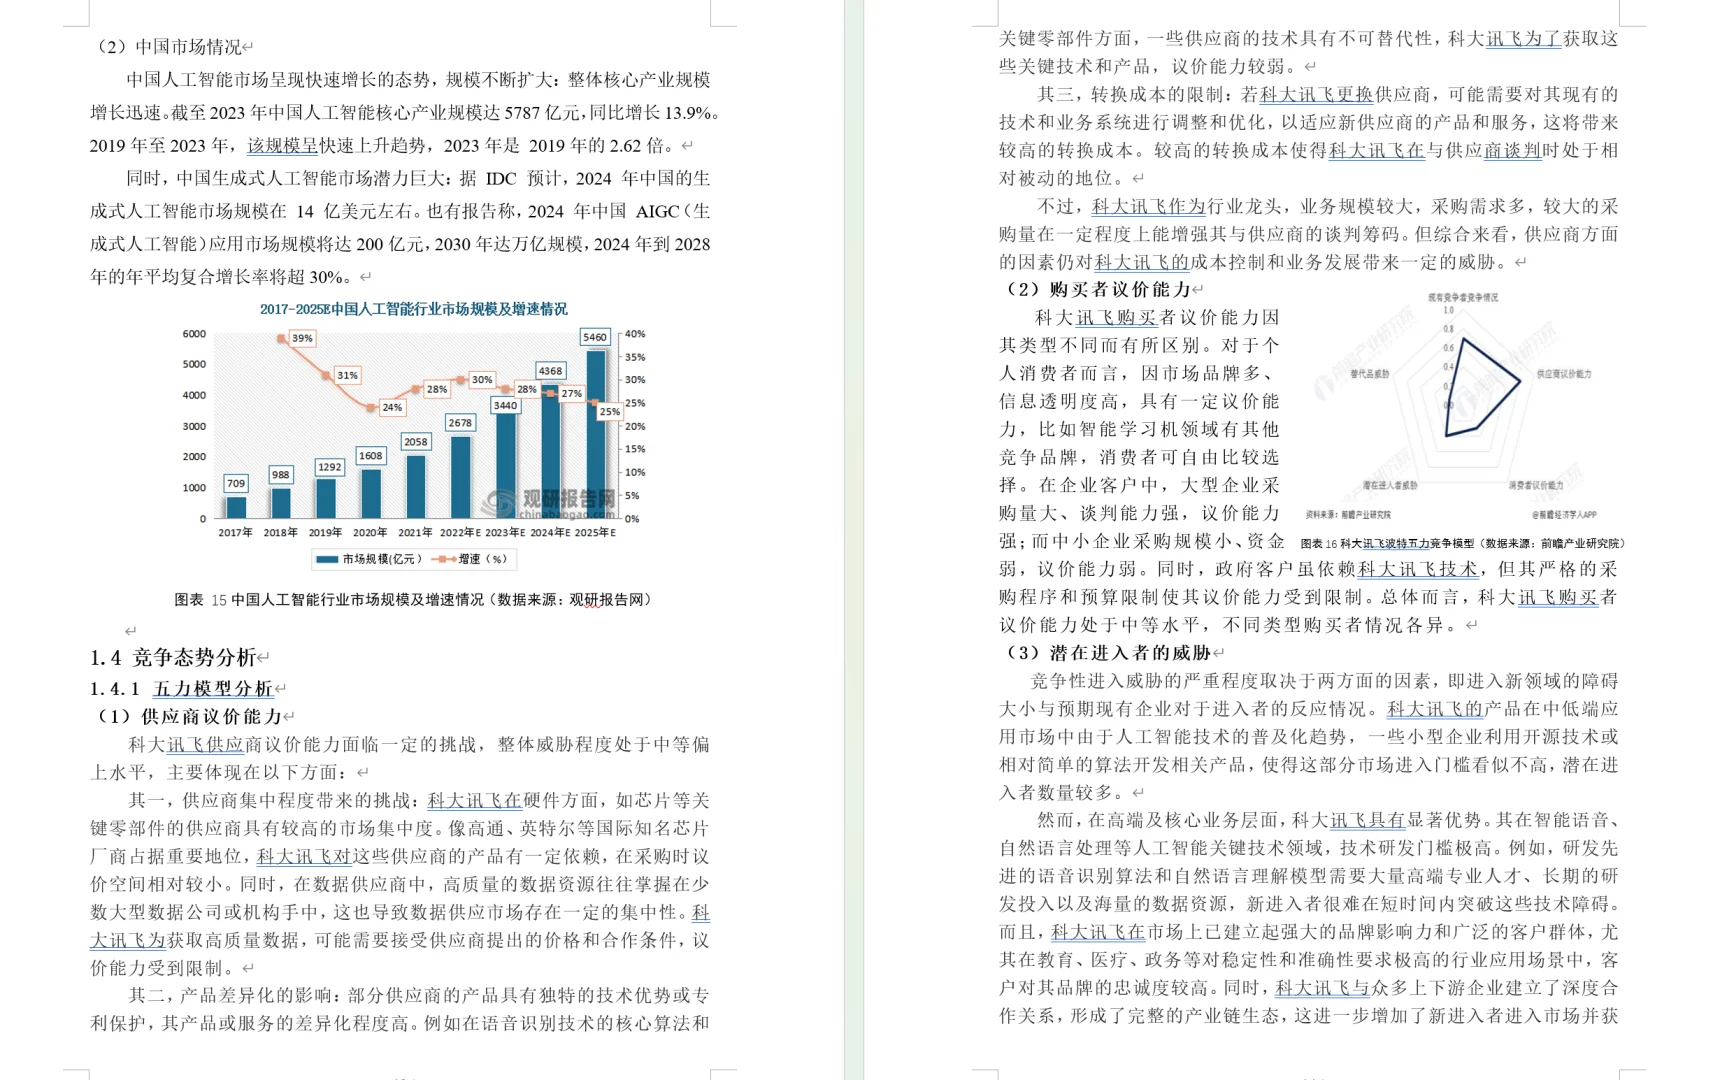The image size is (1713, 1080).
Task: Click the "2017年" x-axis label
Action: pyautogui.click(x=236, y=533)
